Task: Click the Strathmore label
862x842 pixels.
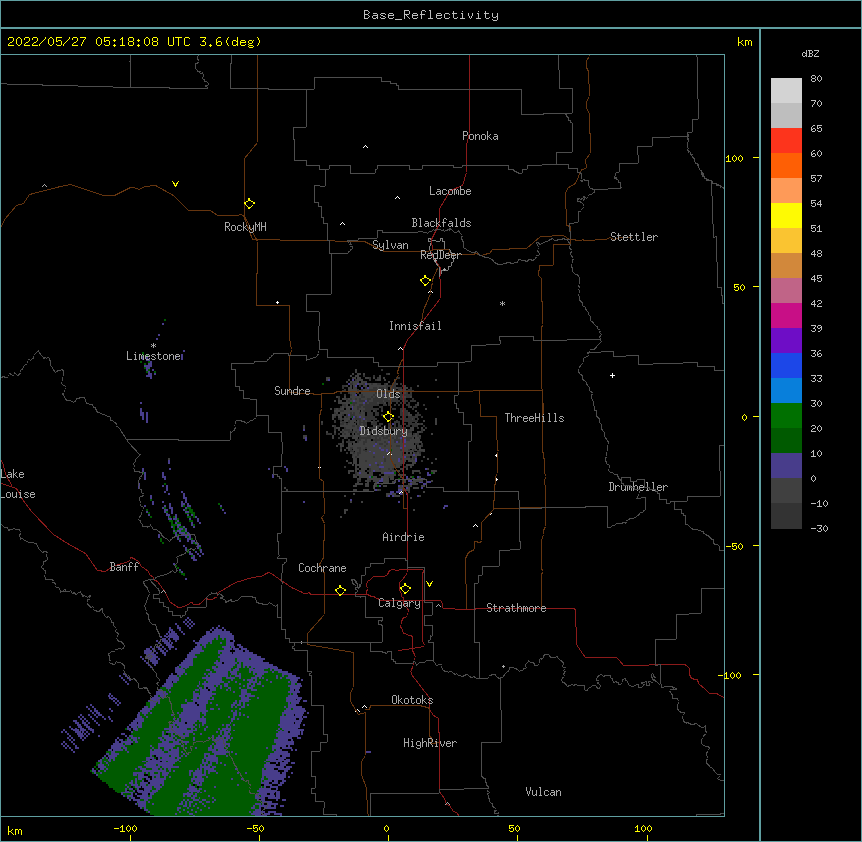Action: tap(516, 608)
